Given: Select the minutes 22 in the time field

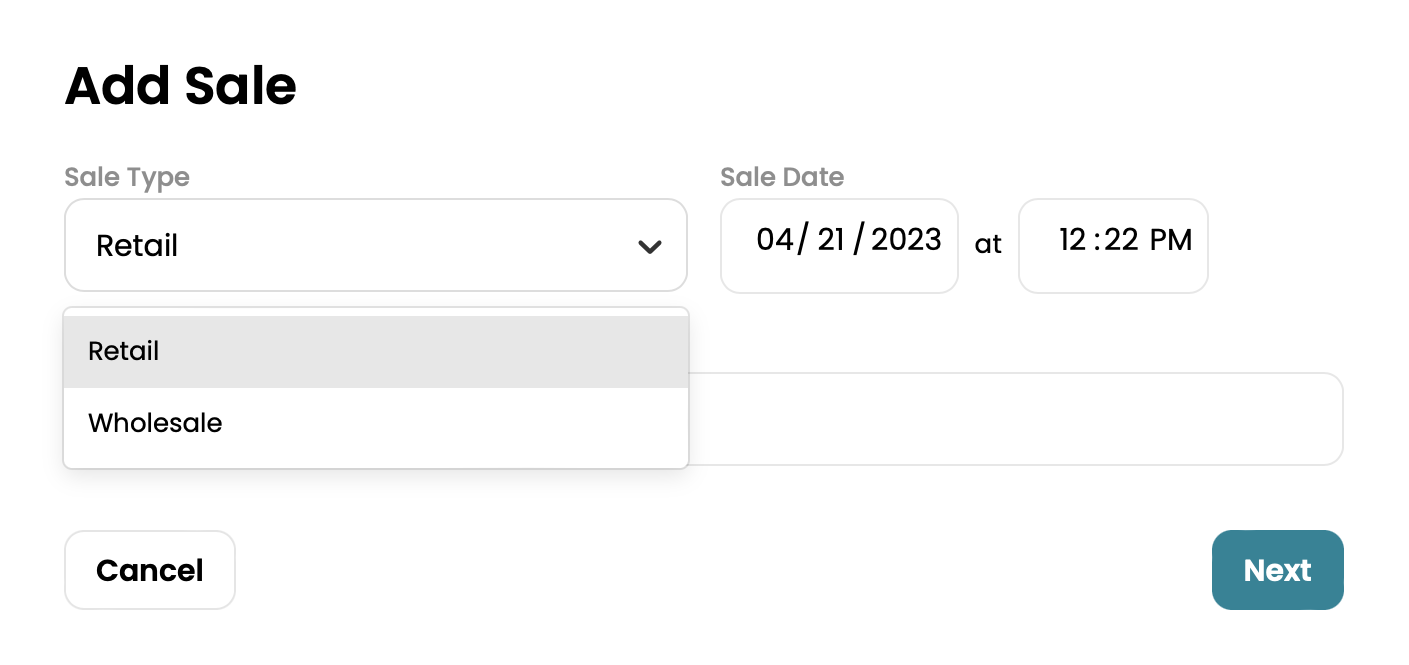Looking at the screenshot, I should pyautogui.click(x=1120, y=240).
